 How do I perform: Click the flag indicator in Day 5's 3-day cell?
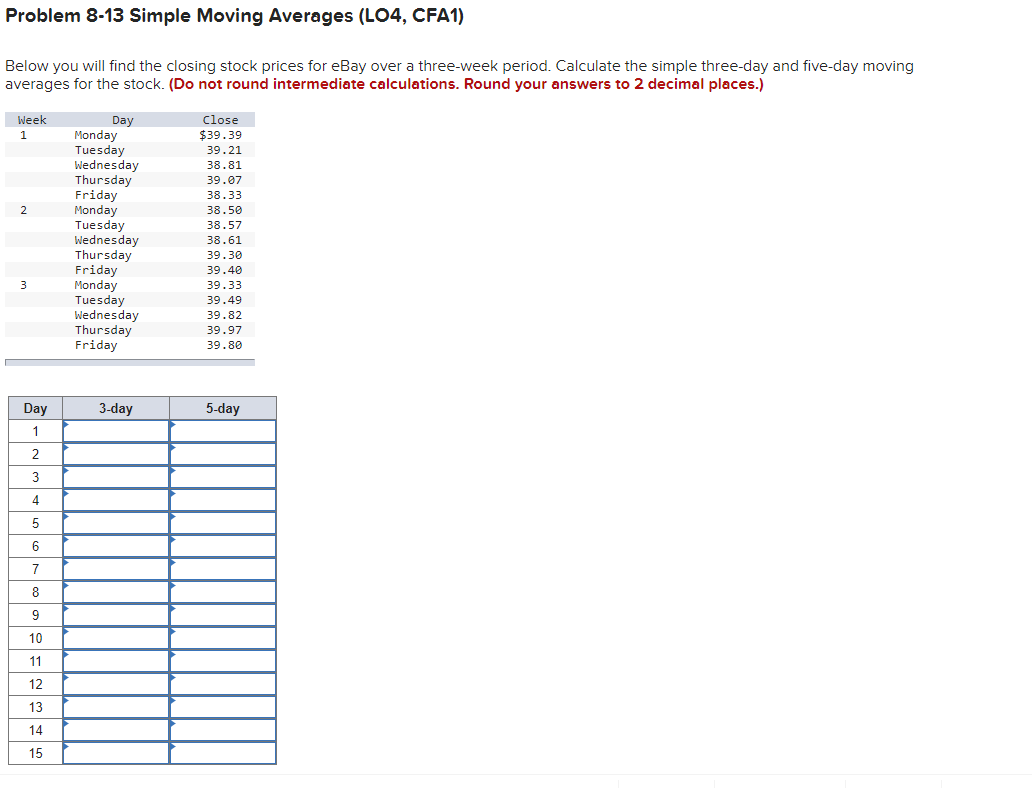pyautogui.click(x=68, y=518)
